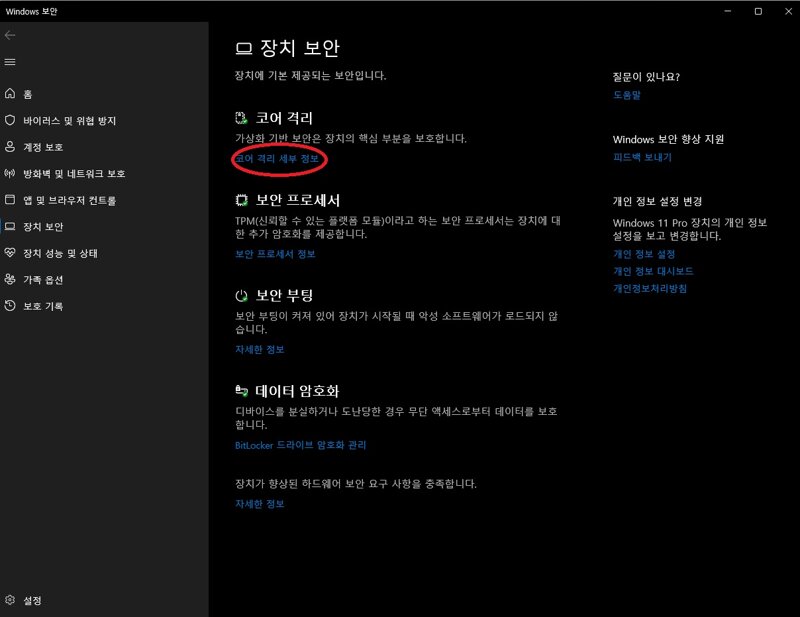This screenshot has width=800, height=617.
Task: Open the 도움말 link
Action: coord(627,95)
